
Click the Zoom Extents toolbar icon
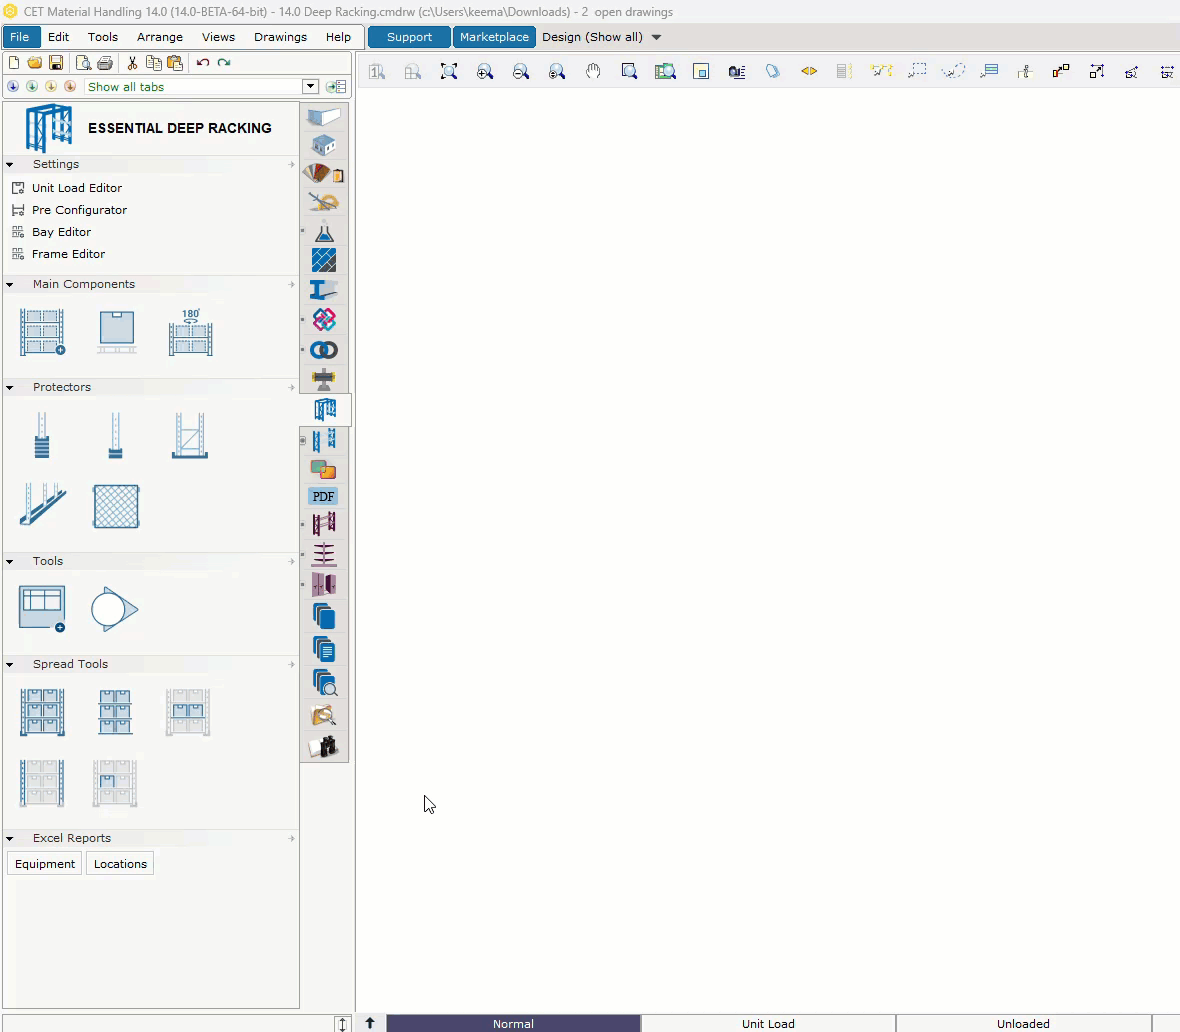pos(449,72)
